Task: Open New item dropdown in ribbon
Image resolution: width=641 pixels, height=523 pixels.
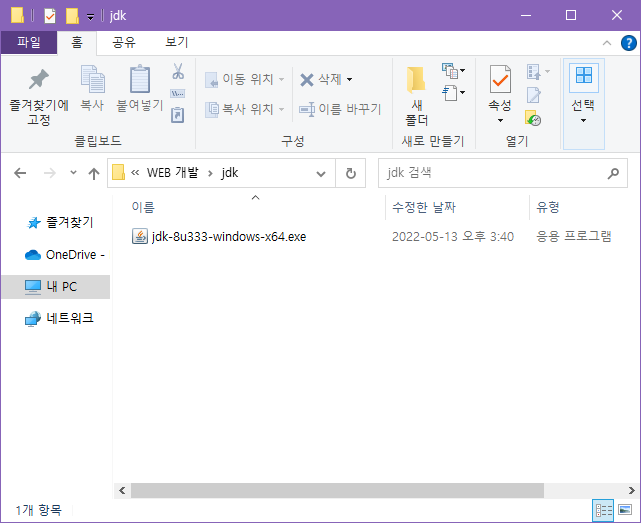Action: pyautogui.click(x=453, y=71)
